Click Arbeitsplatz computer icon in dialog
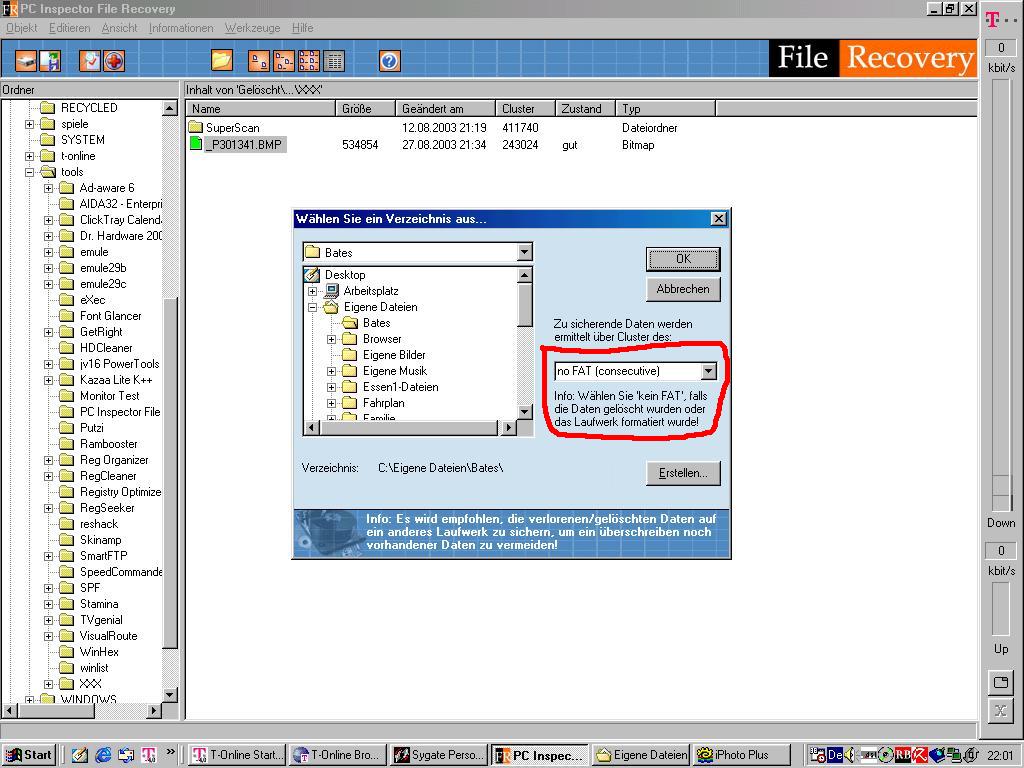 (x=332, y=291)
